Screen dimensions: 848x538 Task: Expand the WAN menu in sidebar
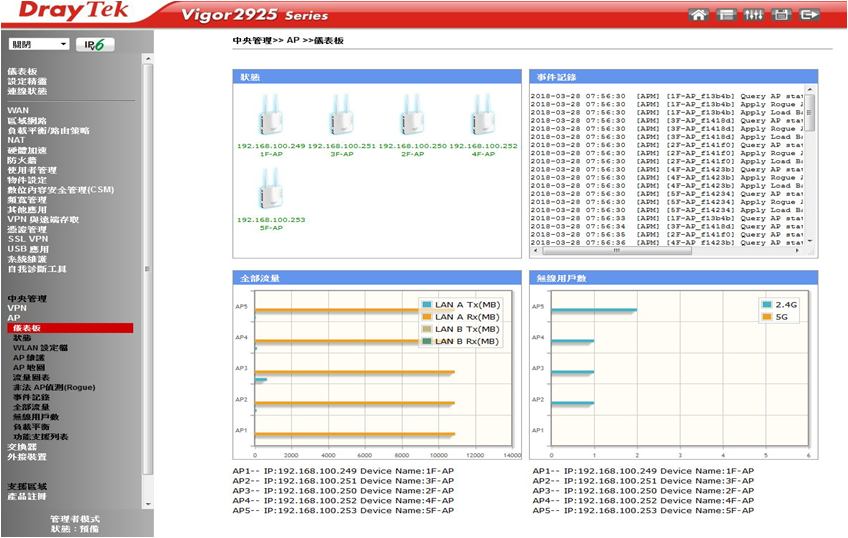tap(18, 110)
